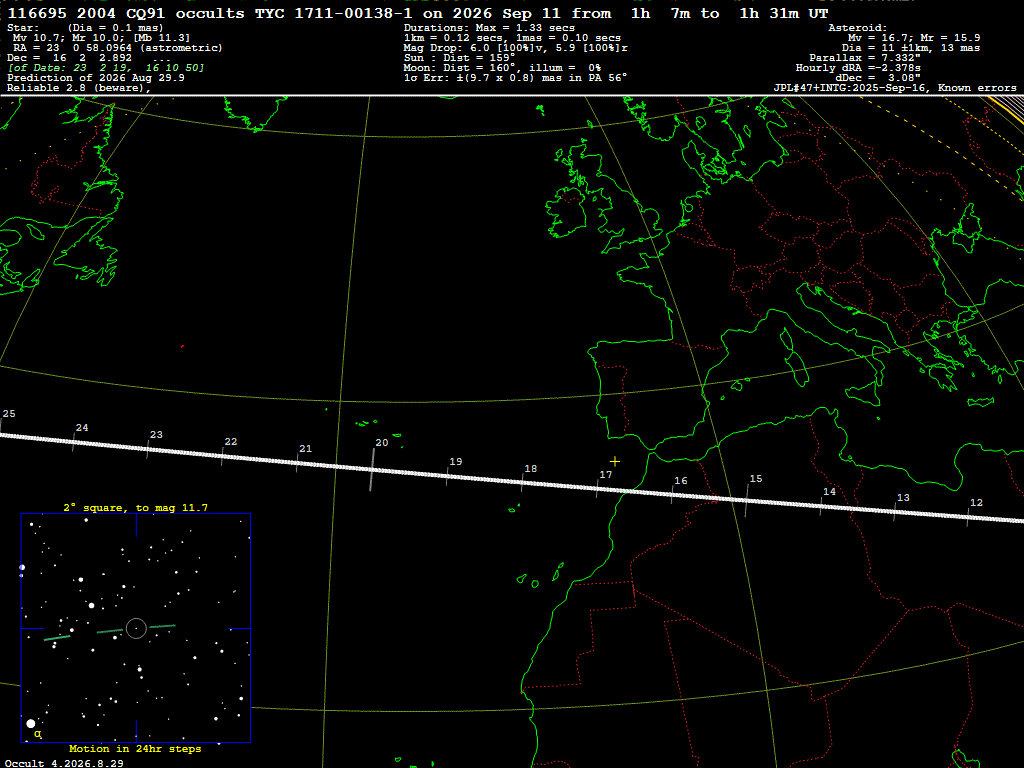Click the minute 25 path label

(x=9, y=414)
